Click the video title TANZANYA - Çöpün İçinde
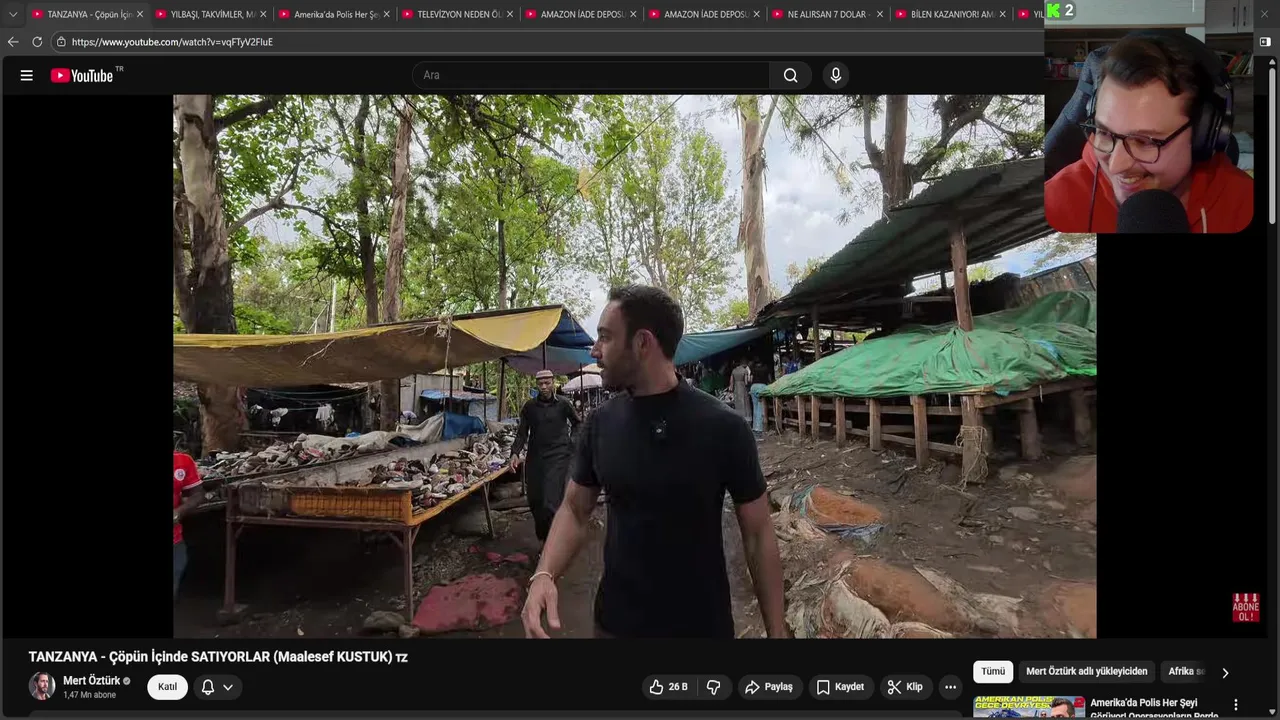Screen dimensions: 1280x720 218,657
